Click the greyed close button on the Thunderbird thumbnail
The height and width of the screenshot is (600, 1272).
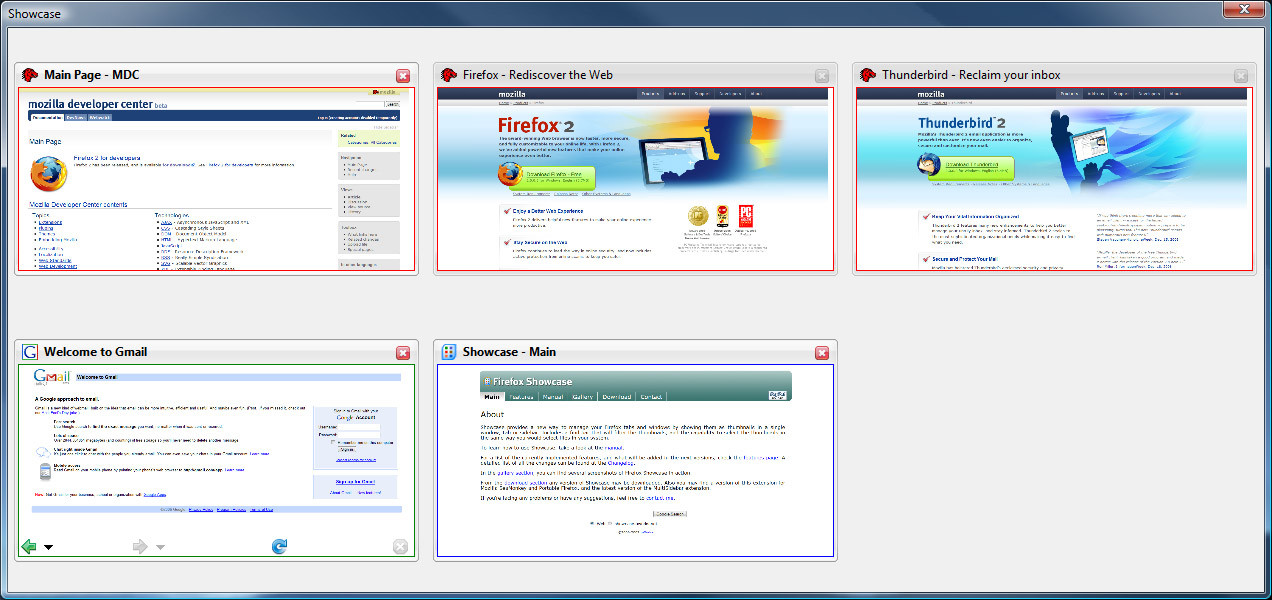coord(1241,76)
